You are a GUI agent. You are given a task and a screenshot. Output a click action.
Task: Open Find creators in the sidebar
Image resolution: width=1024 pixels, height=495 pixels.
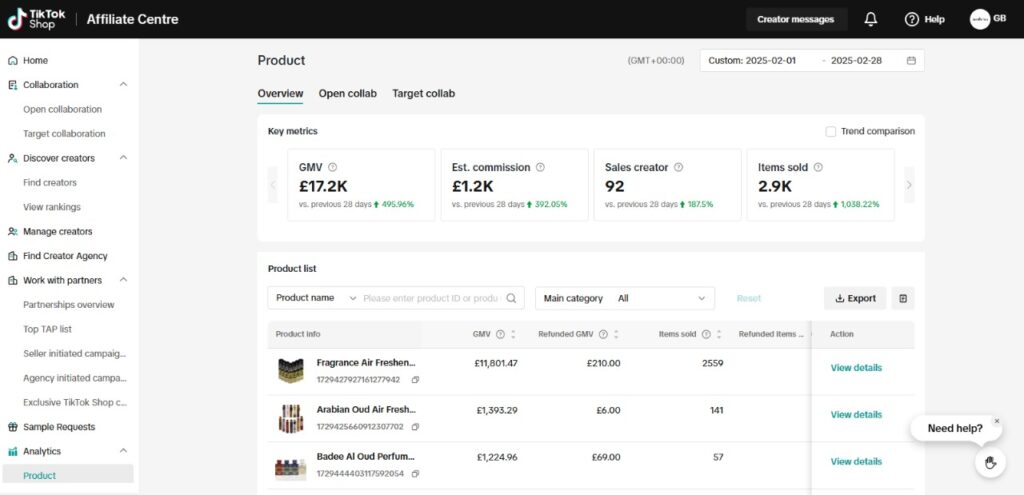[50, 183]
